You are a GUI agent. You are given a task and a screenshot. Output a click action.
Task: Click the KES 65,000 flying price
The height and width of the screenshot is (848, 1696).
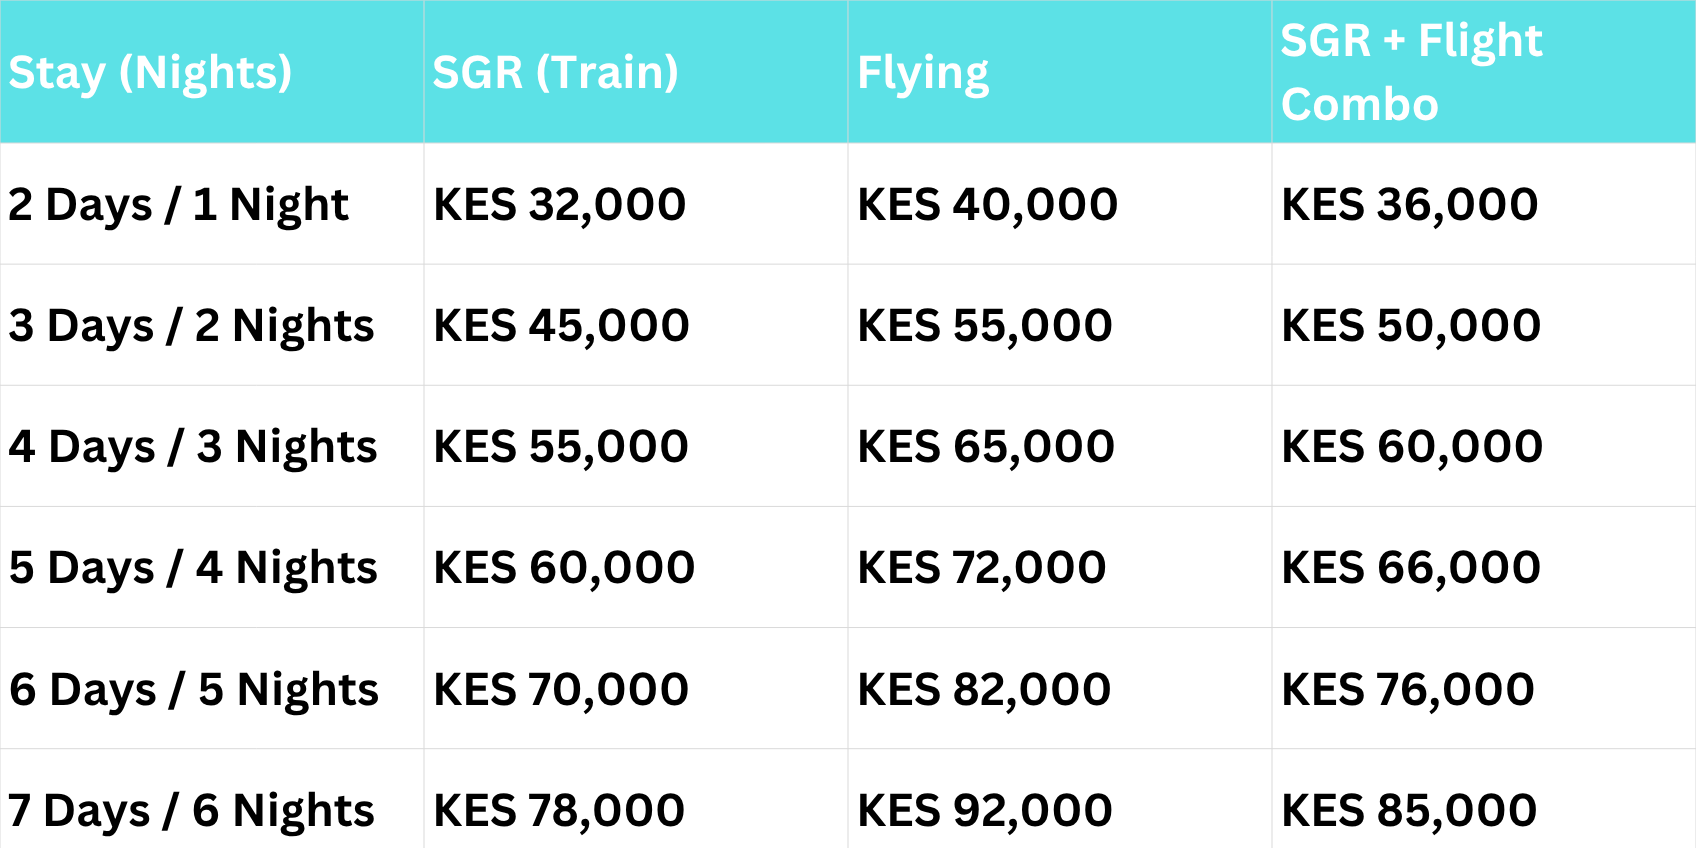[x=986, y=447]
